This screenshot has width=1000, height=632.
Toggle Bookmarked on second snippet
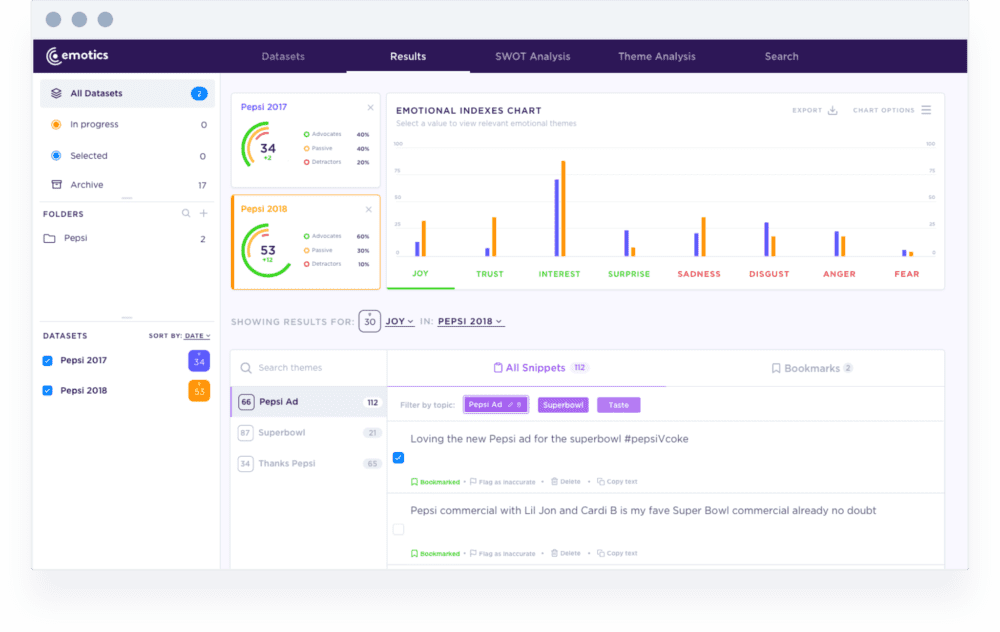tap(435, 554)
